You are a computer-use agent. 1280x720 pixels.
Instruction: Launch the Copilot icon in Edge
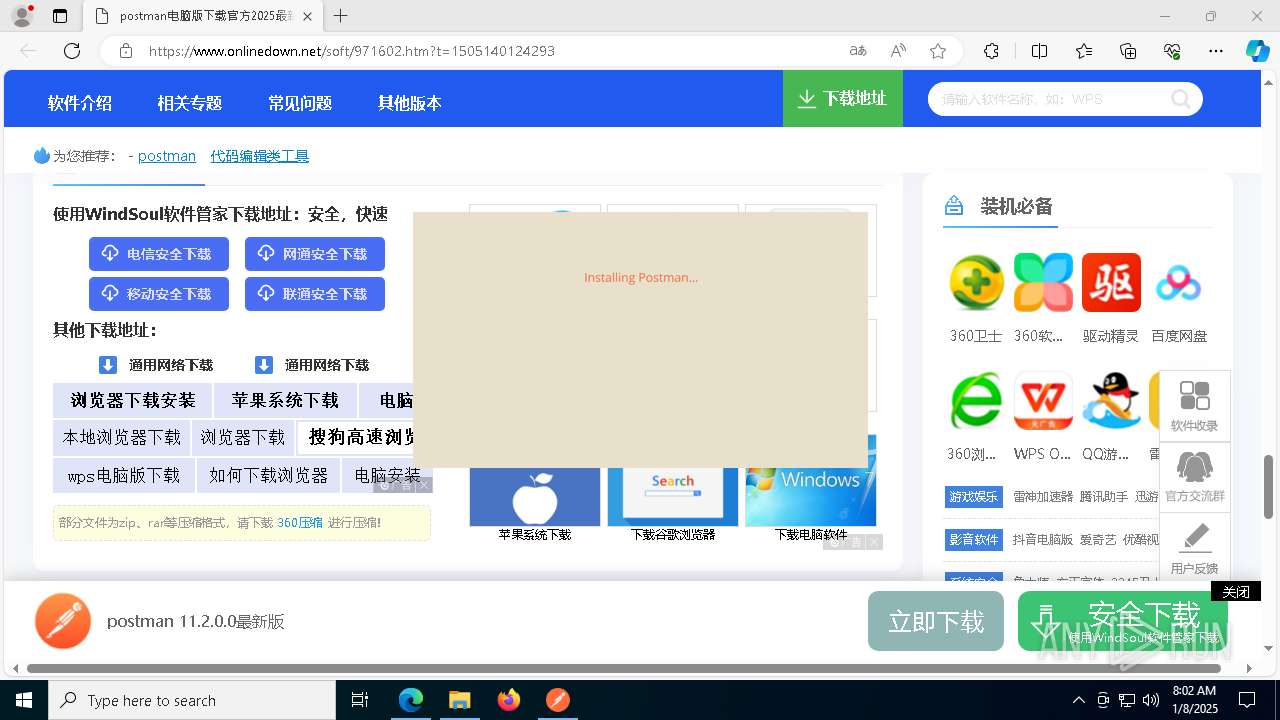[1257, 51]
